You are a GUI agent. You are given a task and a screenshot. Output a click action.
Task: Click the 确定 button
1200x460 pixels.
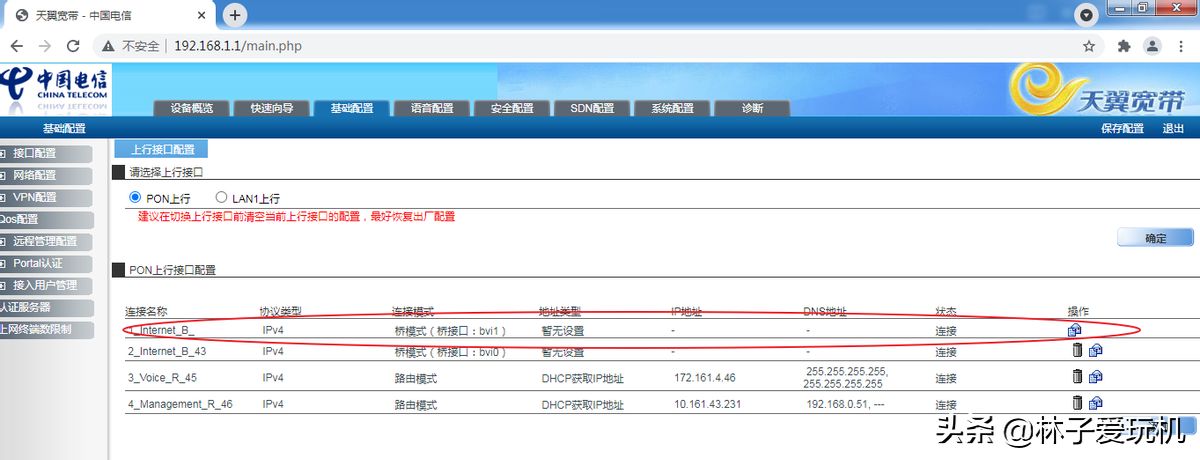[1155, 238]
